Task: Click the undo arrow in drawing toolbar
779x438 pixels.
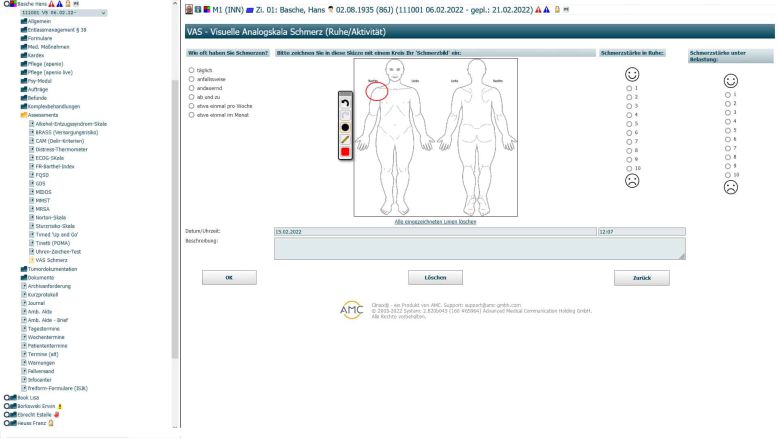Action: pos(345,103)
